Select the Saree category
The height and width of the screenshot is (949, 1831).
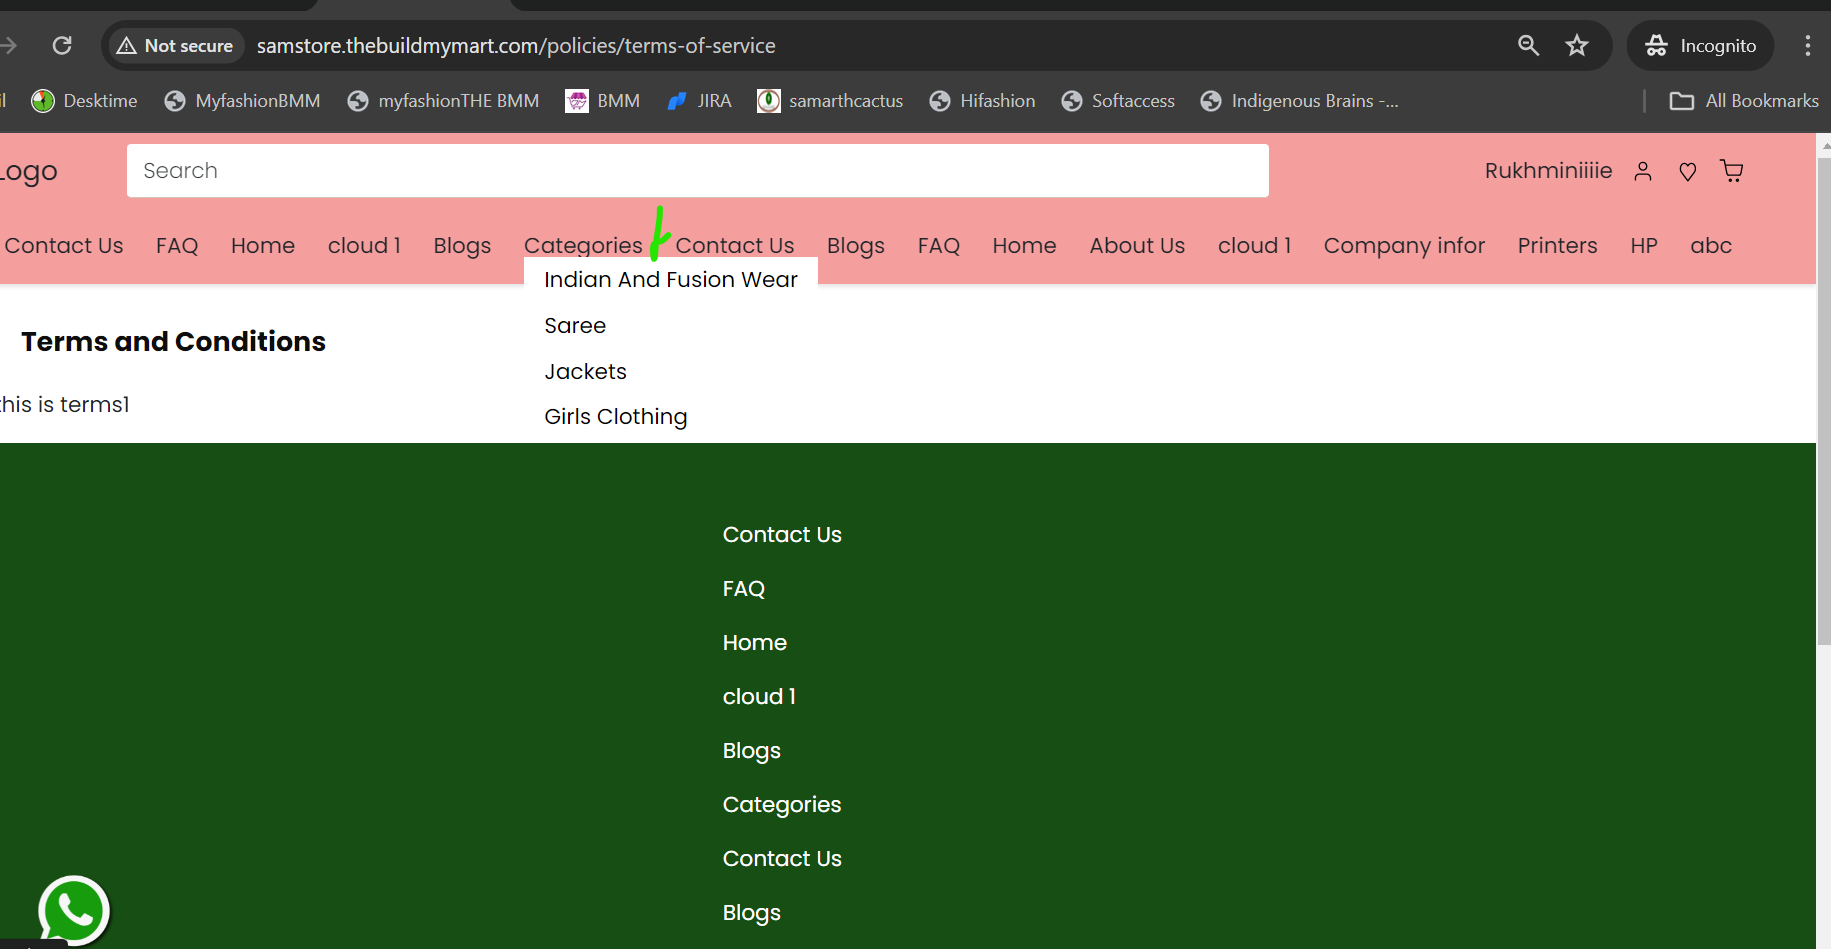575,326
